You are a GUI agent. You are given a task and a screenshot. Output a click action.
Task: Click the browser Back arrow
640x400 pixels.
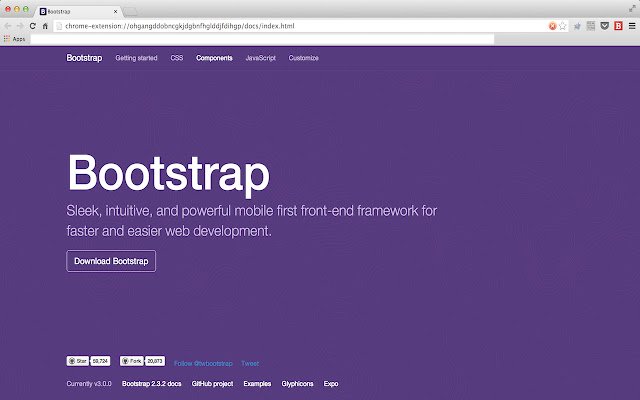pos(8,26)
